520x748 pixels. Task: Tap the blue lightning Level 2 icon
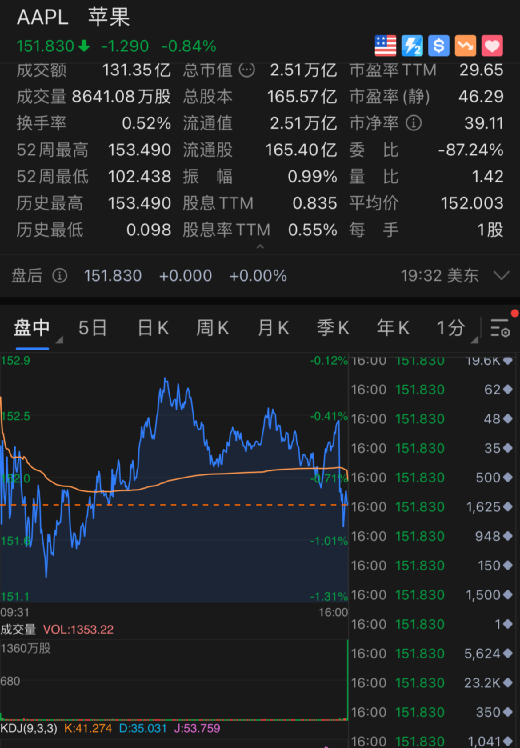coord(412,46)
